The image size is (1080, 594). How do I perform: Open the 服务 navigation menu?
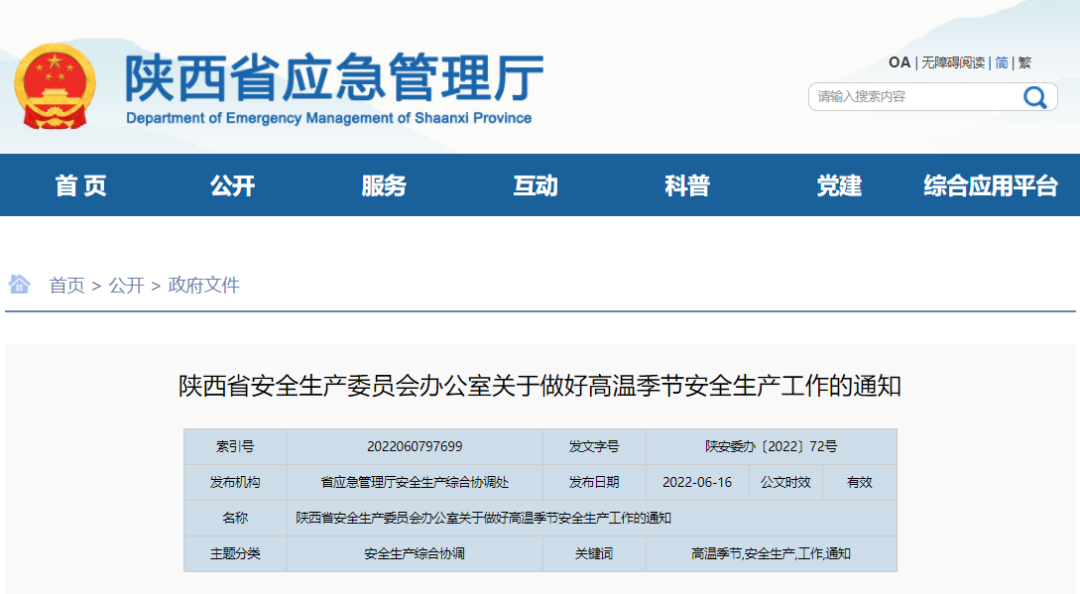pyautogui.click(x=384, y=185)
